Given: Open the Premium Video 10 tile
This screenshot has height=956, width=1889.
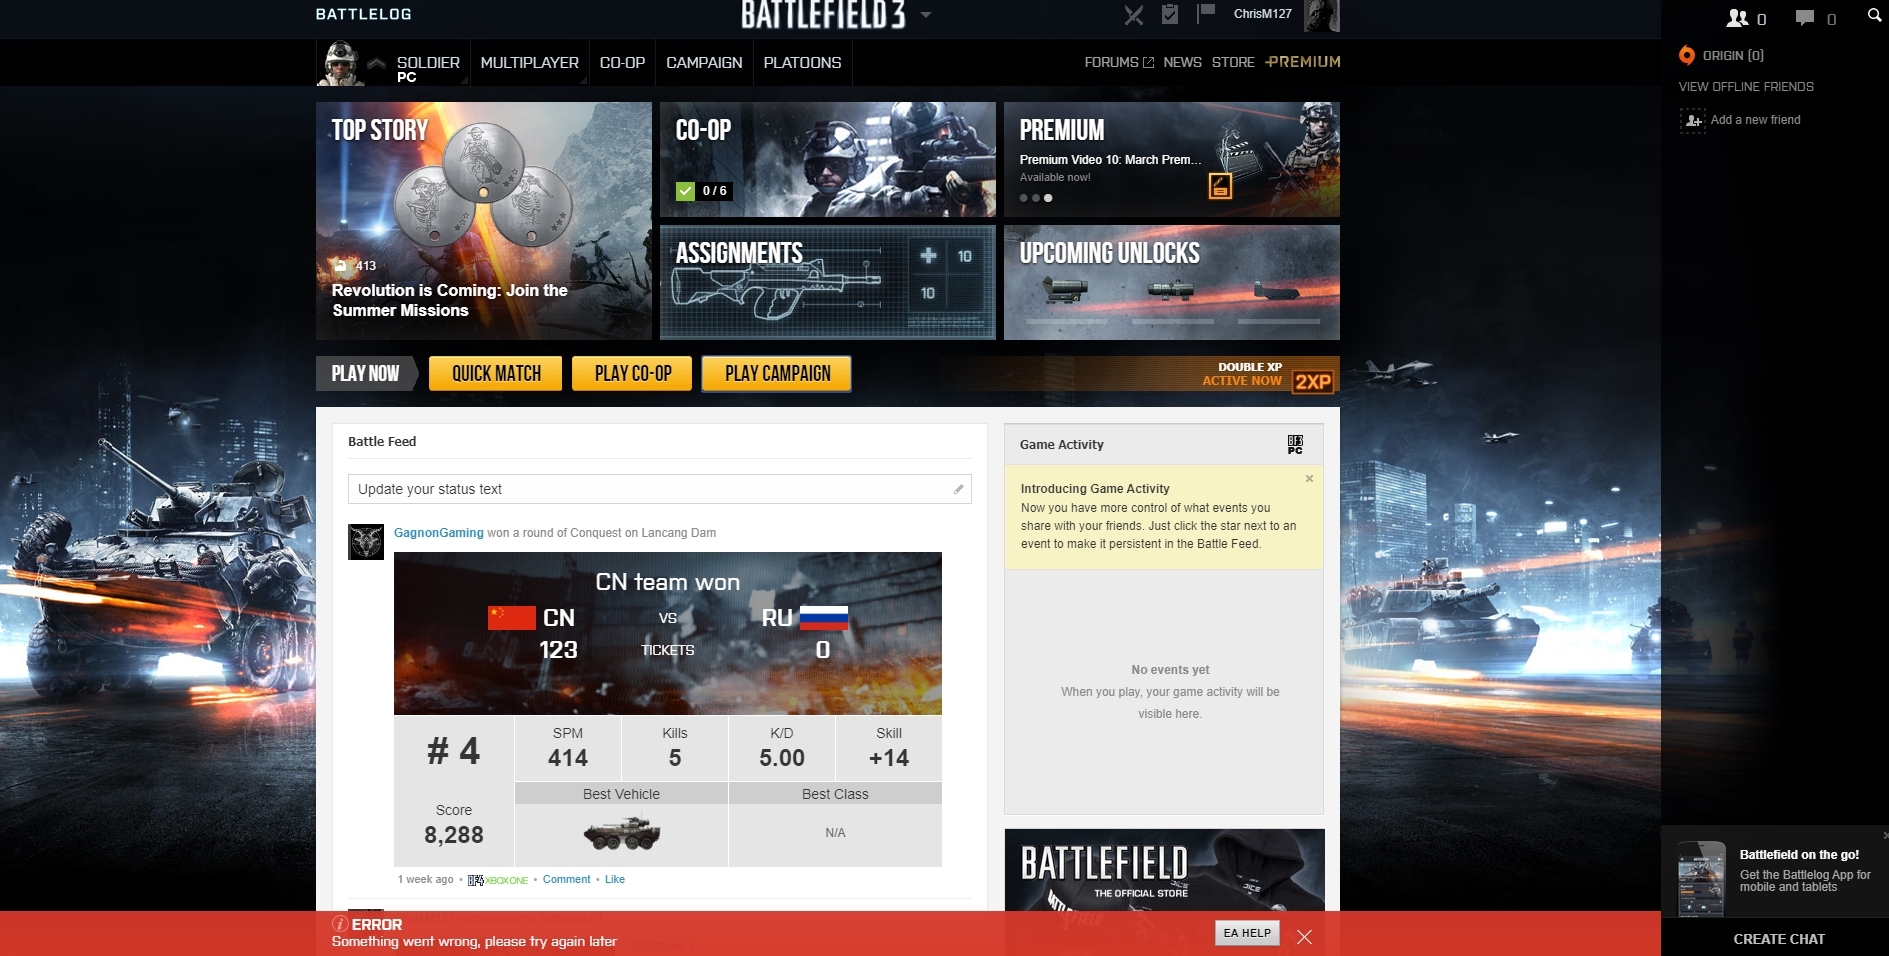Looking at the screenshot, I should 1172,159.
